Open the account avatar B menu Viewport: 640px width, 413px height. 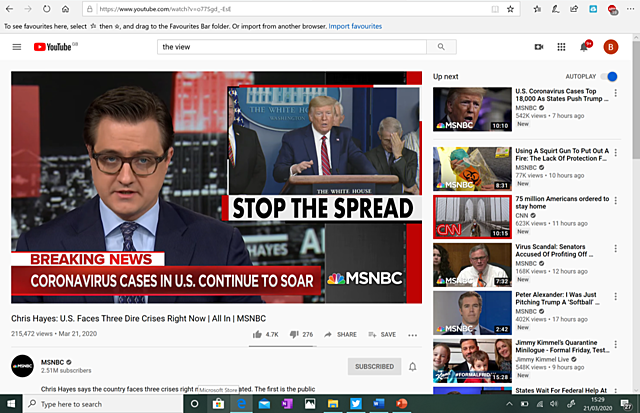611,47
